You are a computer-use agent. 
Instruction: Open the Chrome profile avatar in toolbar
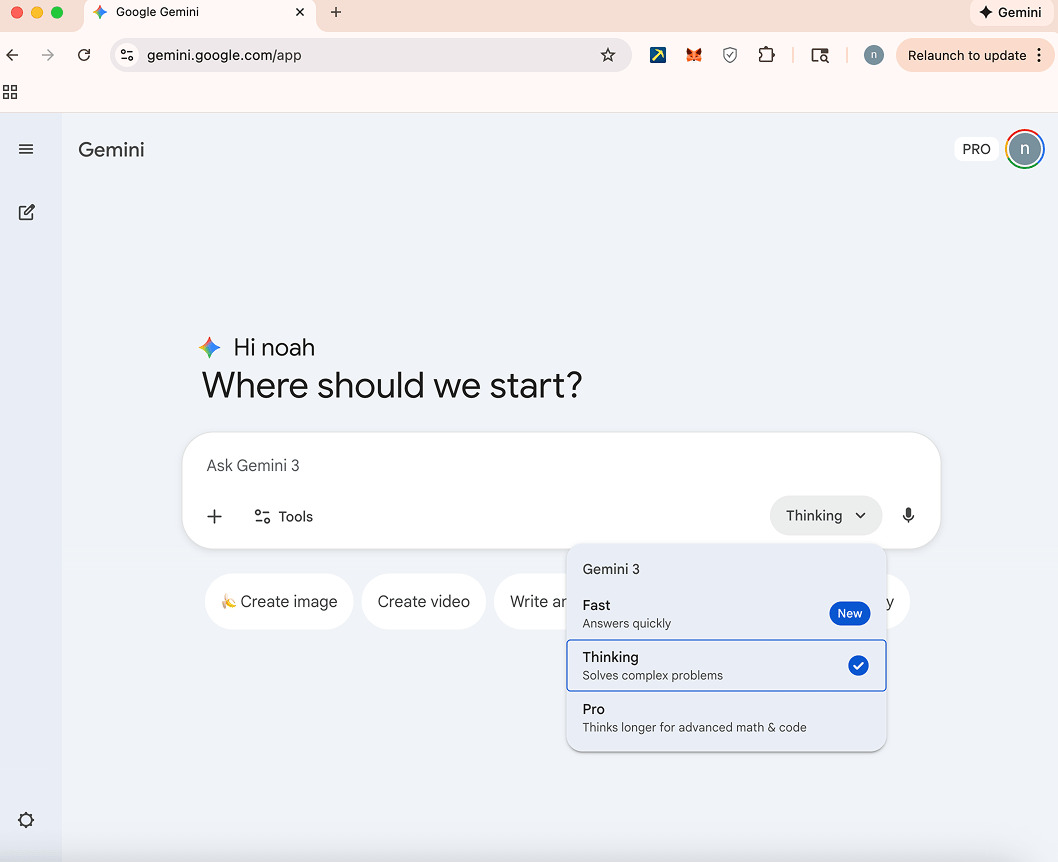click(874, 55)
